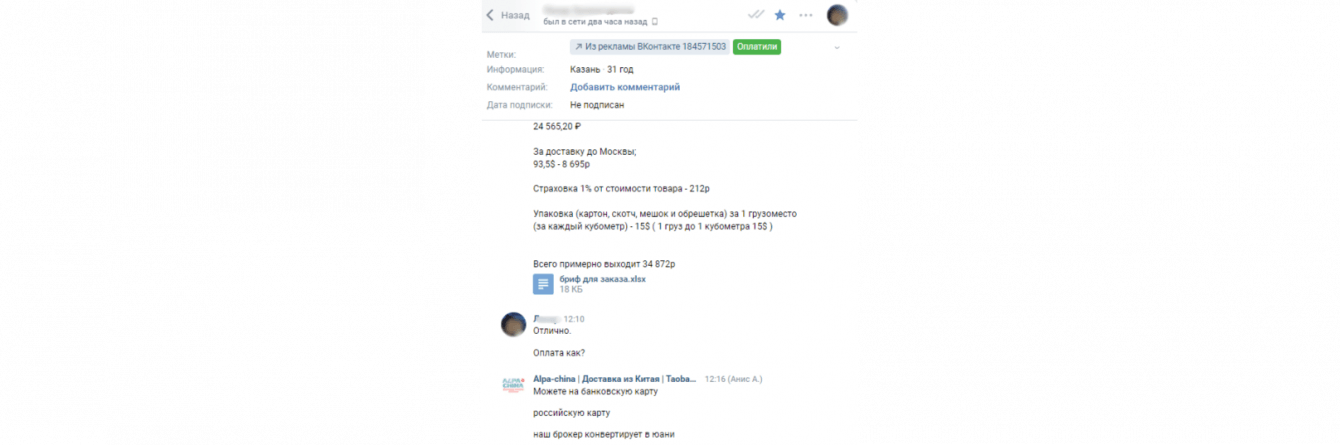Image resolution: width=1340 pixels, height=445 pixels.
Task: Select the Всего примерно выходит 34 872р message
Action: click(x=604, y=264)
